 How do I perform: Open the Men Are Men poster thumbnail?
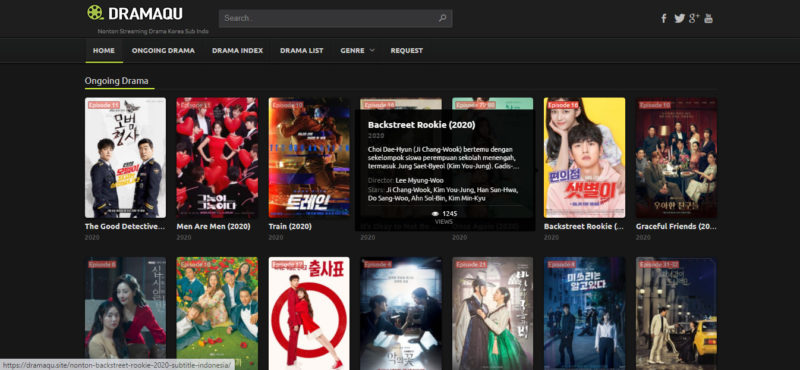coord(217,158)
